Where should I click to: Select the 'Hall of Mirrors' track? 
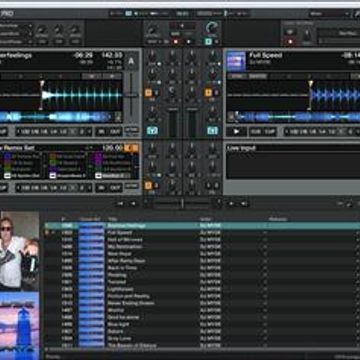pos(202,240)
